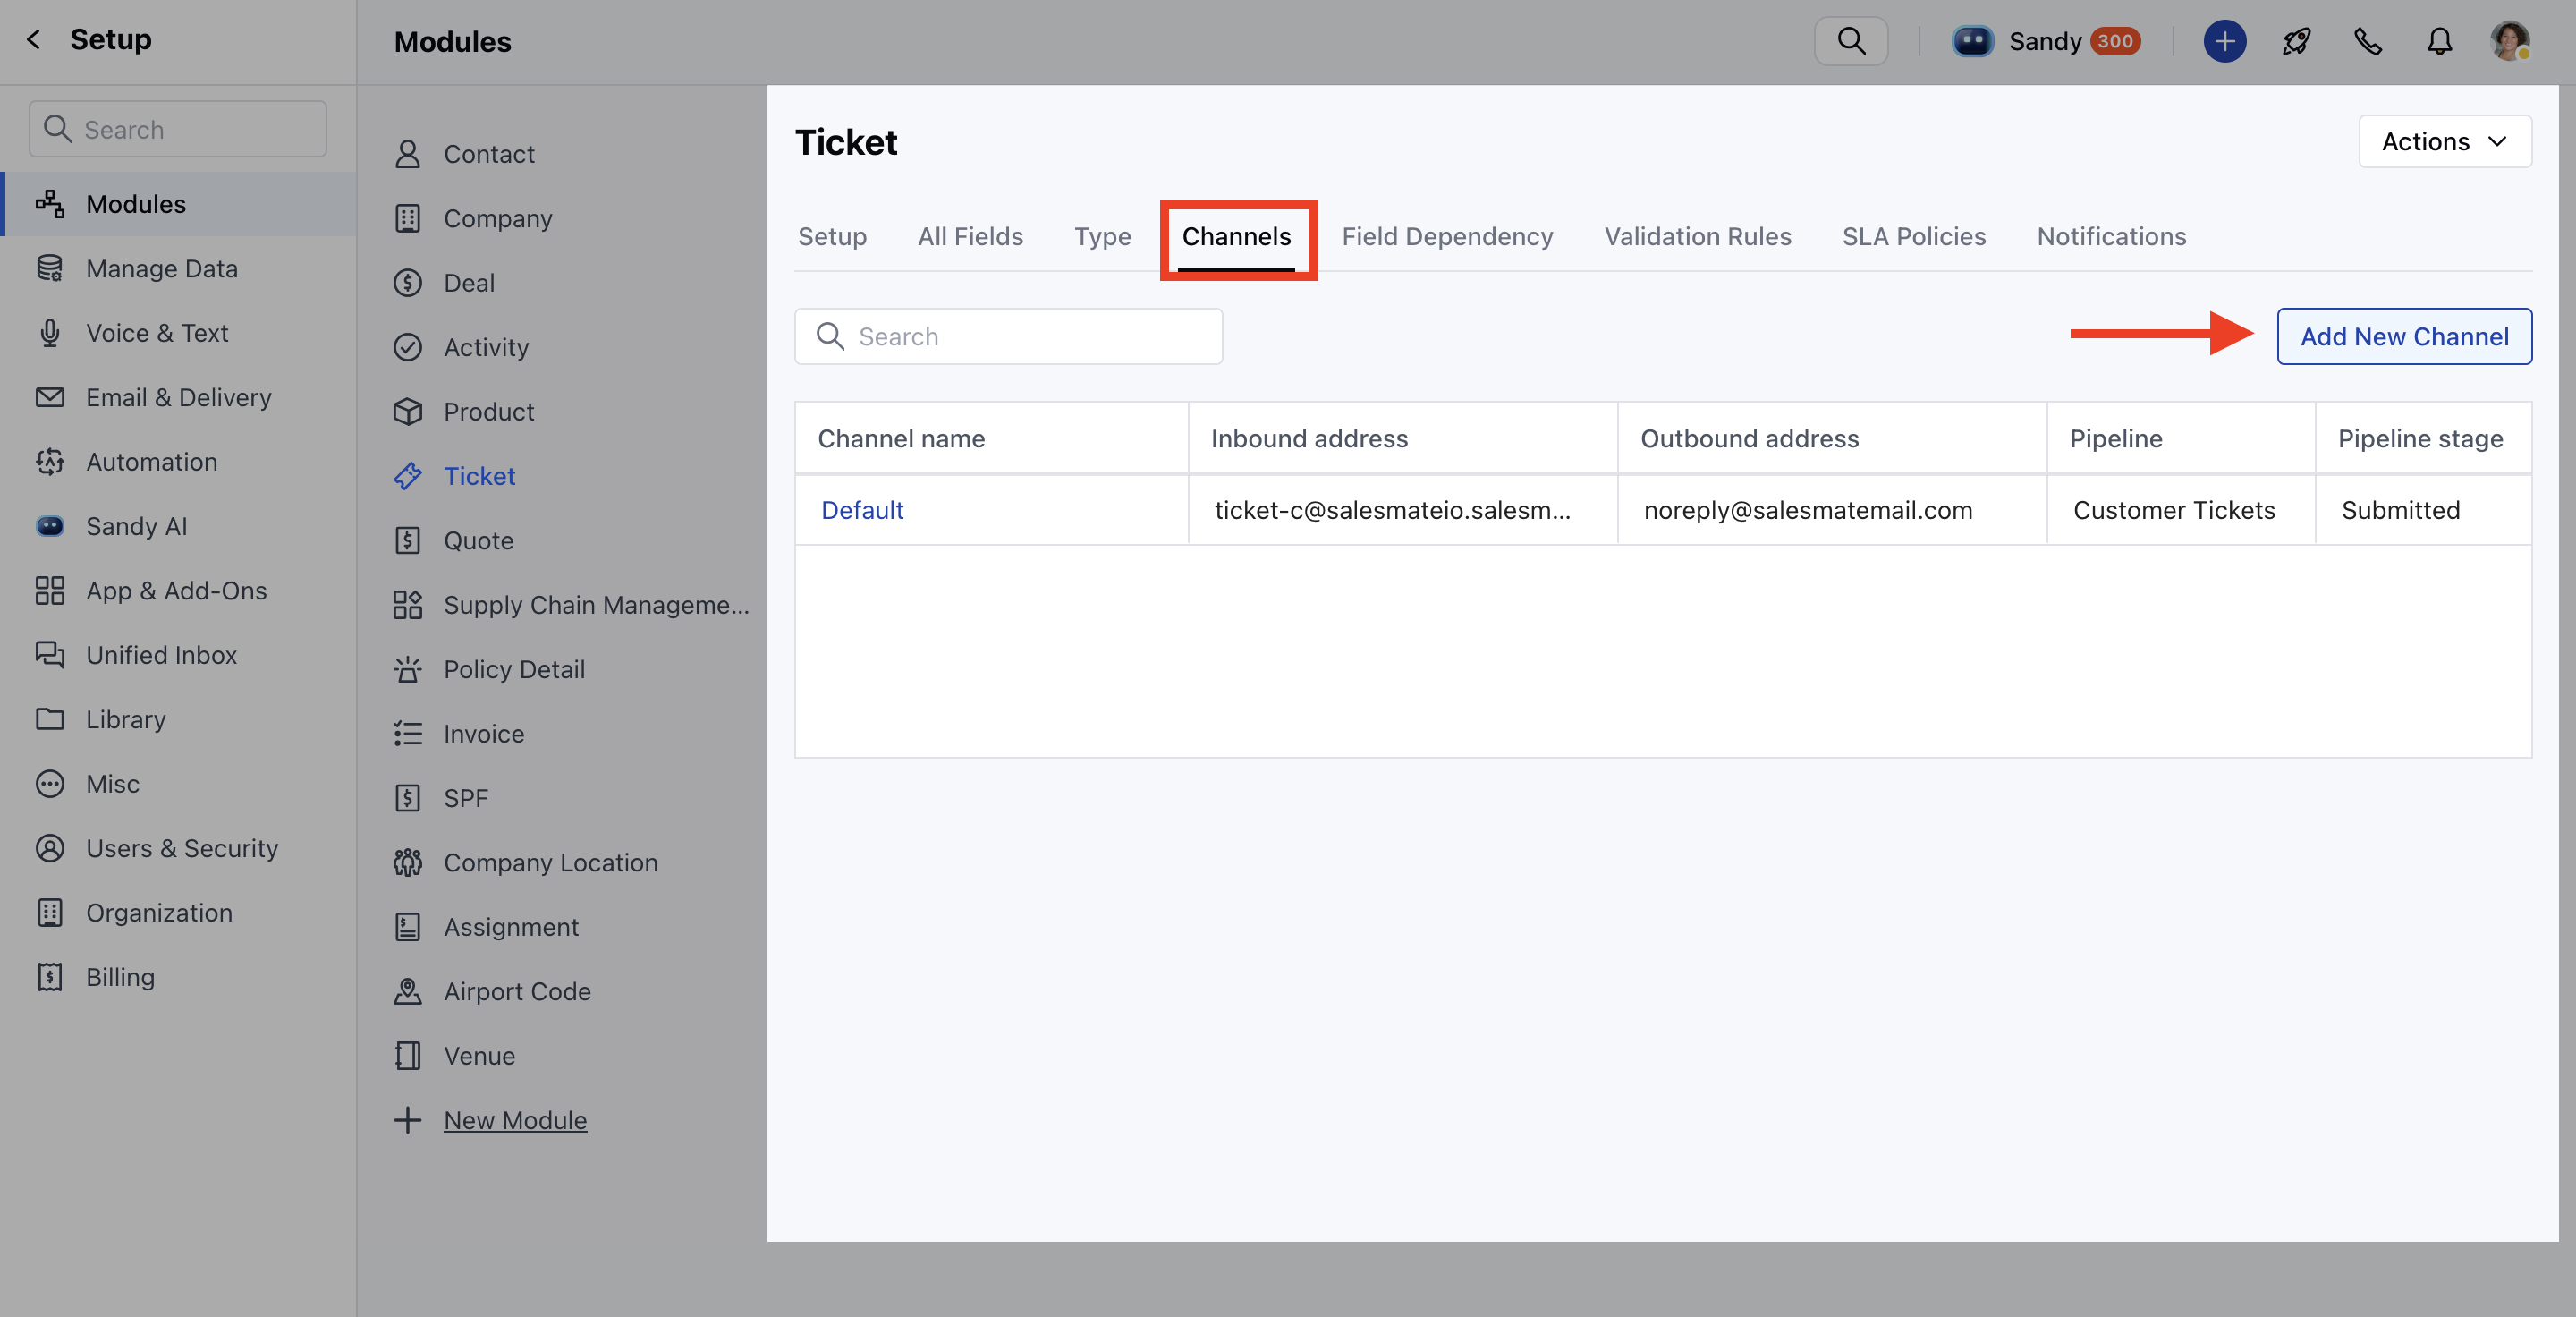This screenshot has height=1317, width=2576.
Task: Open the notifications bell
Action: pos(2440,41)
